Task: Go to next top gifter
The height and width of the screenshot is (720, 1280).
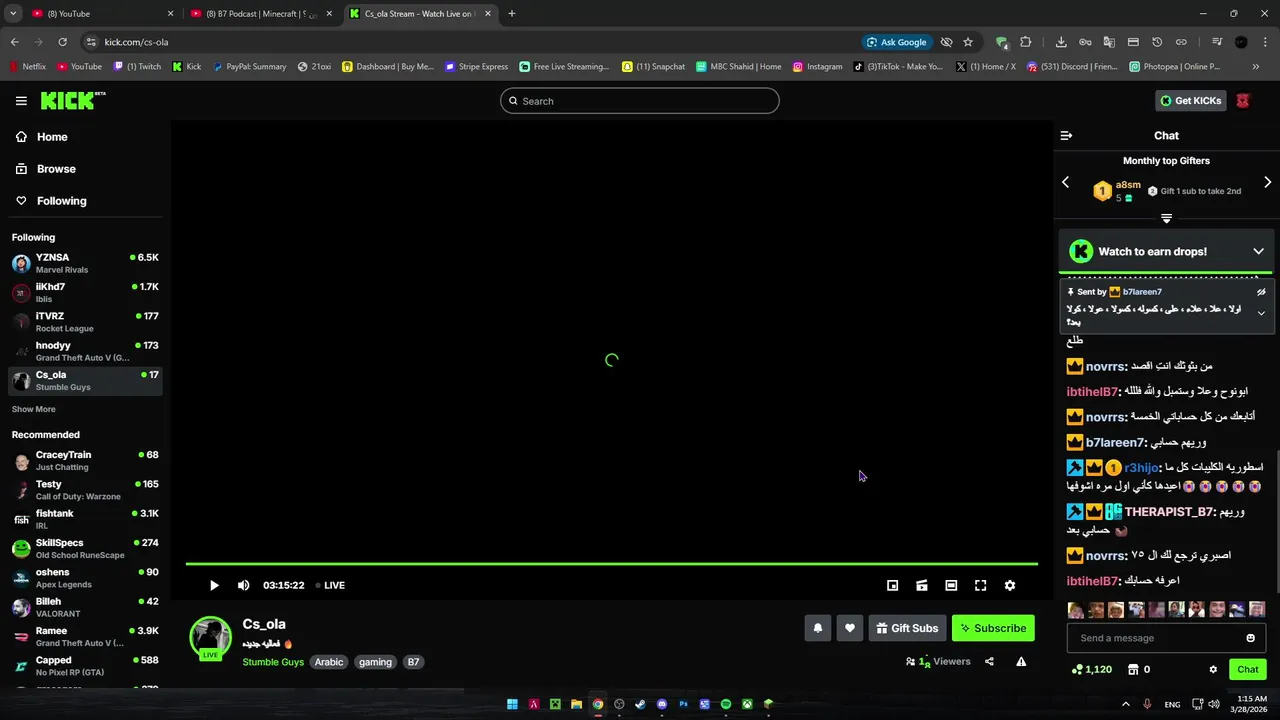Action: click(x=1267, y=182)
